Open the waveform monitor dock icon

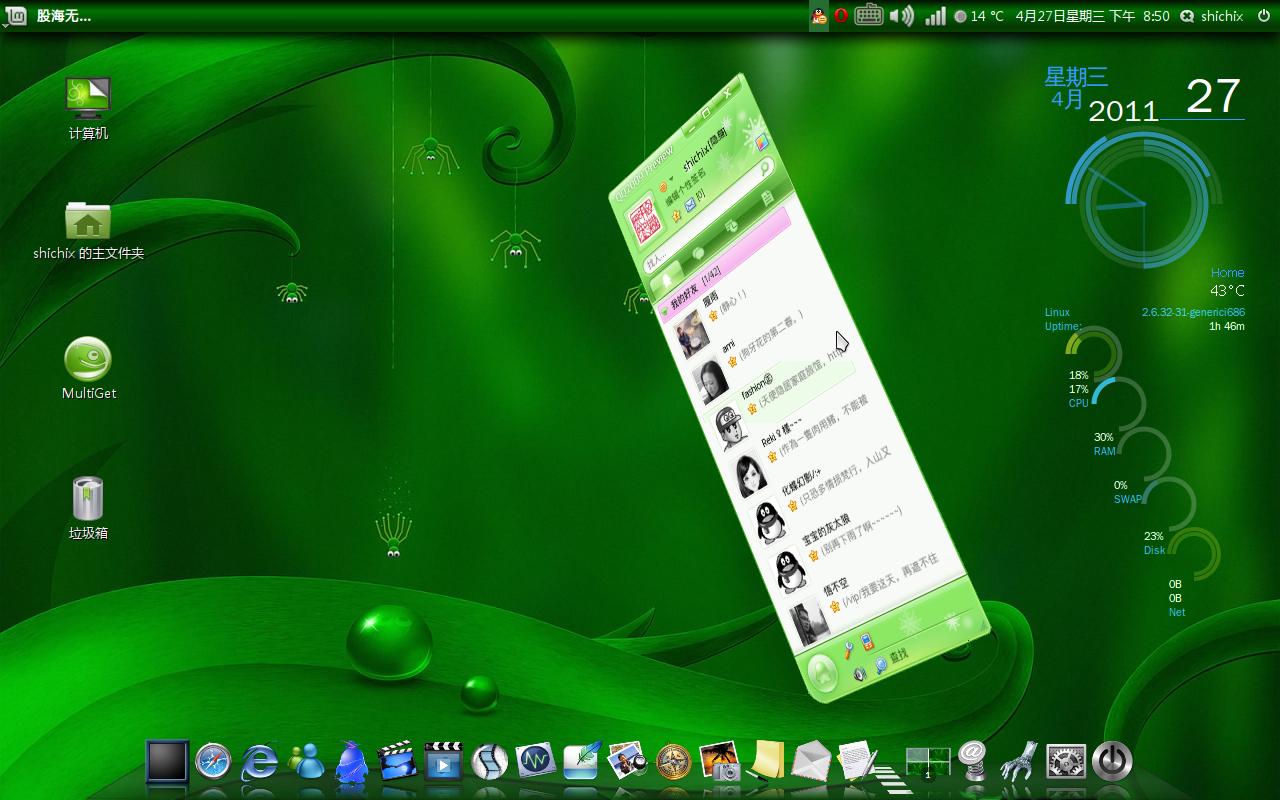pyautogui.click(x=535, y=761)
